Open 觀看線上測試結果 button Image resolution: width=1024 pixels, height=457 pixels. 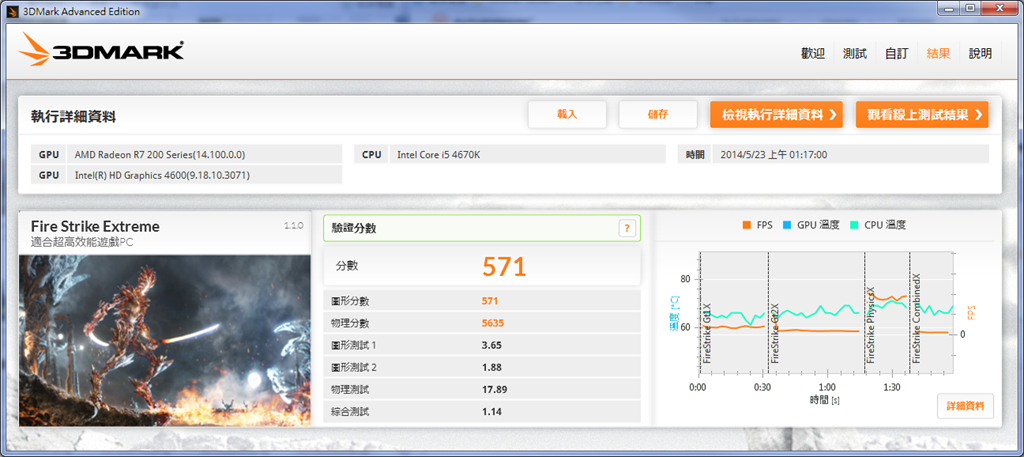pos(922,114)
